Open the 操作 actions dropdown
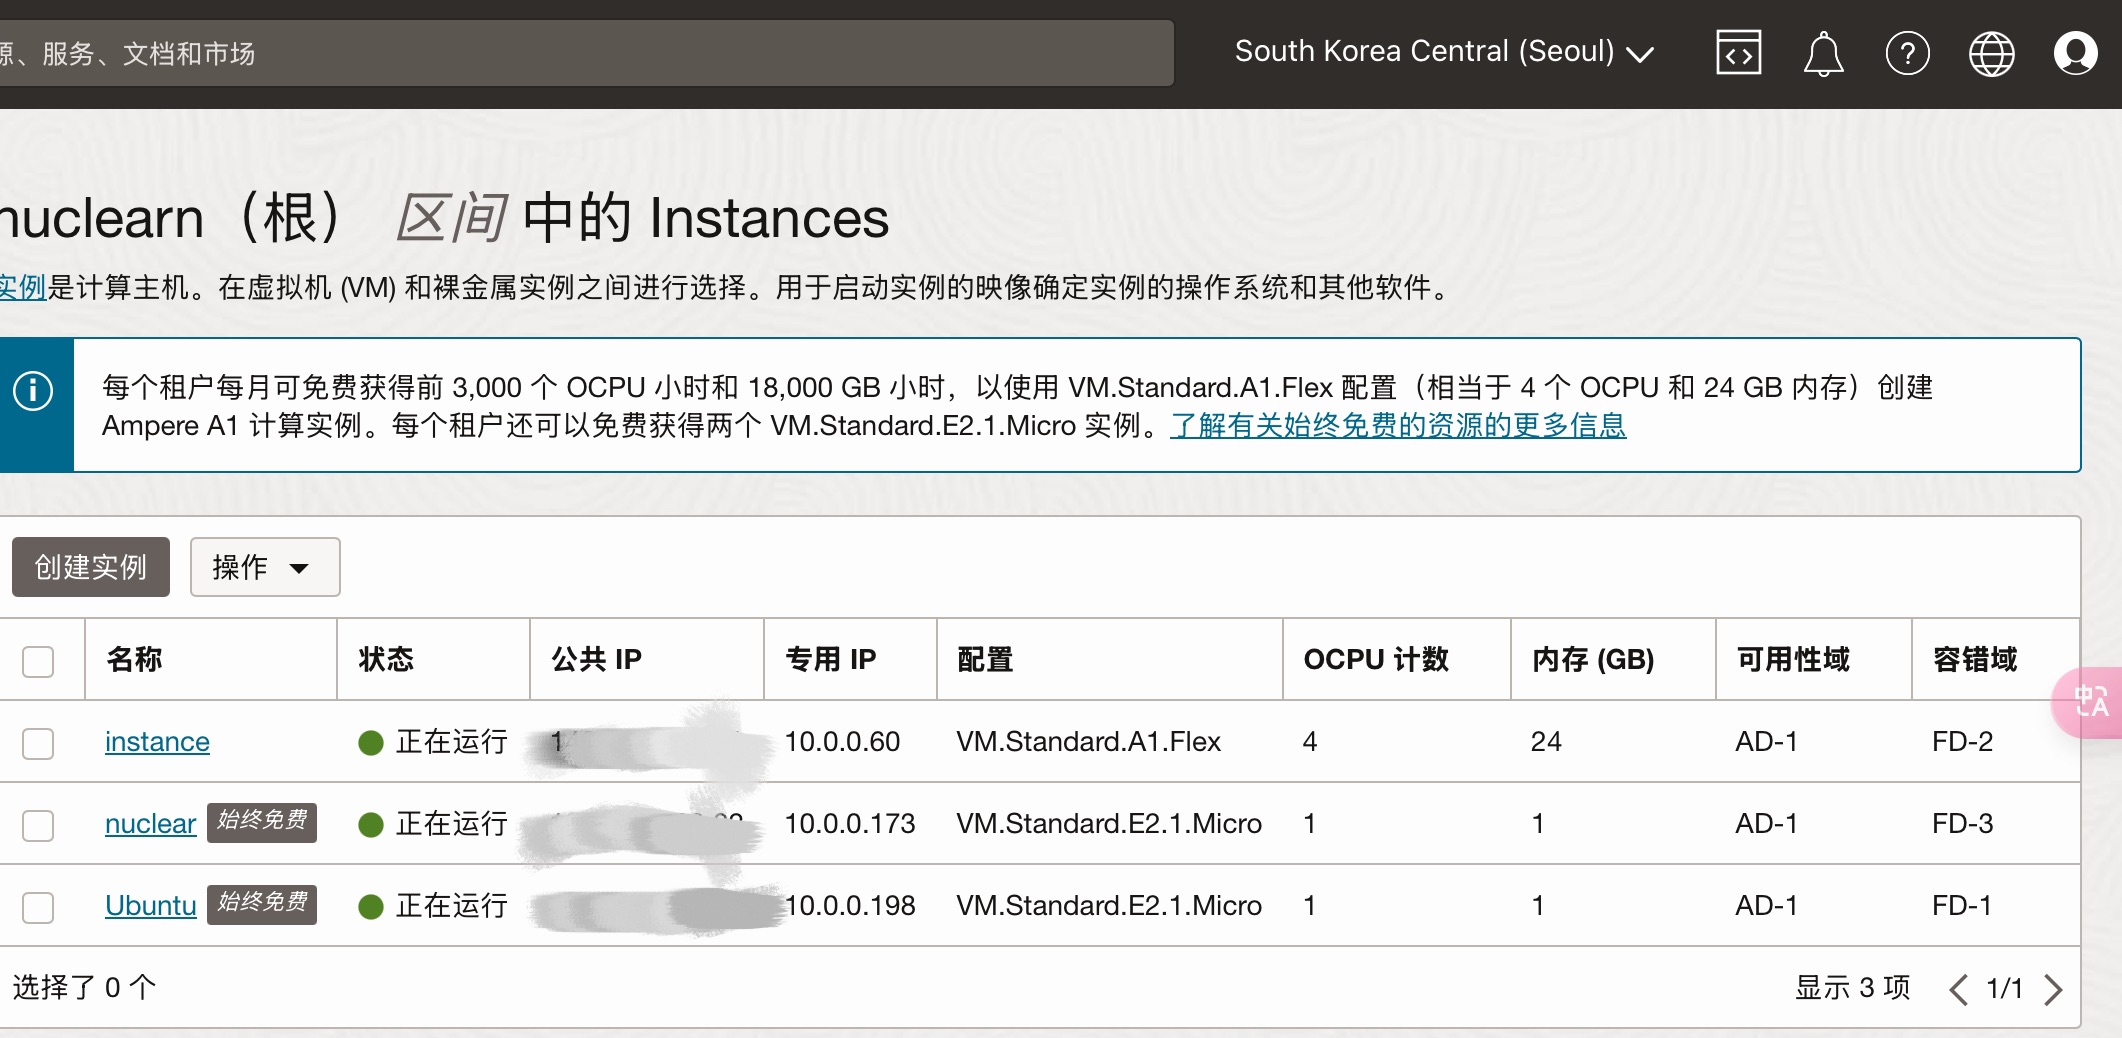 click(265, 567)
